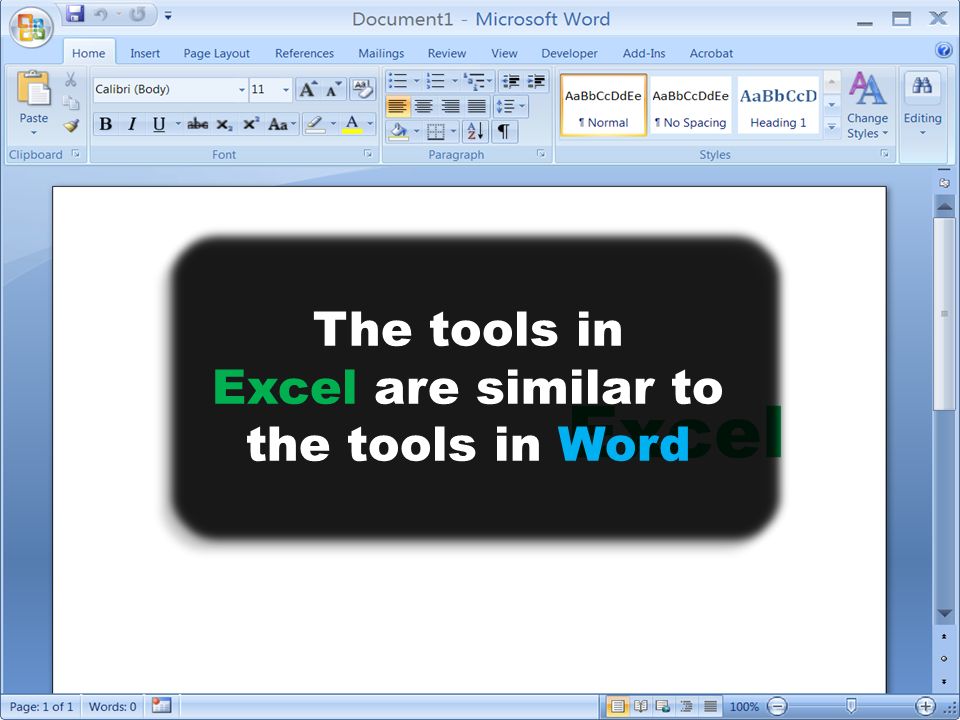Apply text highlight color

[x=315, y=124]
